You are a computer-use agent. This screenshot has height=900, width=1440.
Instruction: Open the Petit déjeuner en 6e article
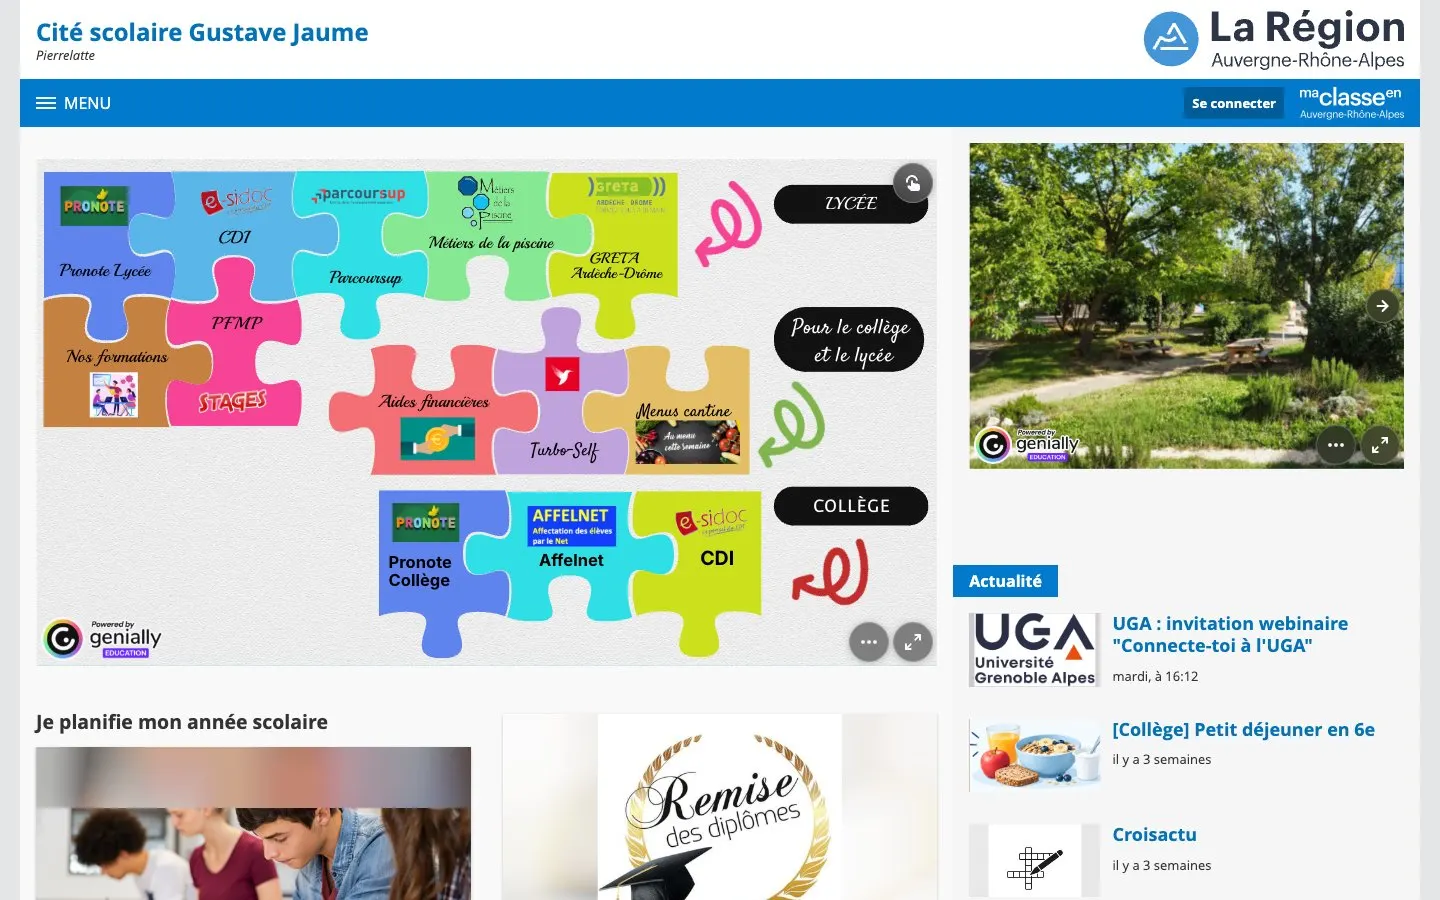(1243, 729)
